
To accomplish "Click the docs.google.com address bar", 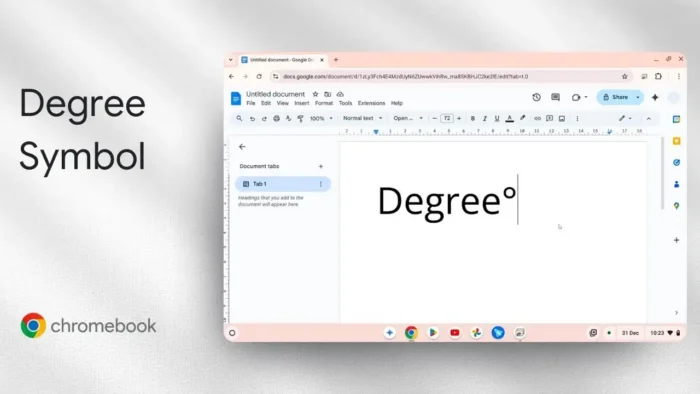I will (x=451, y=77).
